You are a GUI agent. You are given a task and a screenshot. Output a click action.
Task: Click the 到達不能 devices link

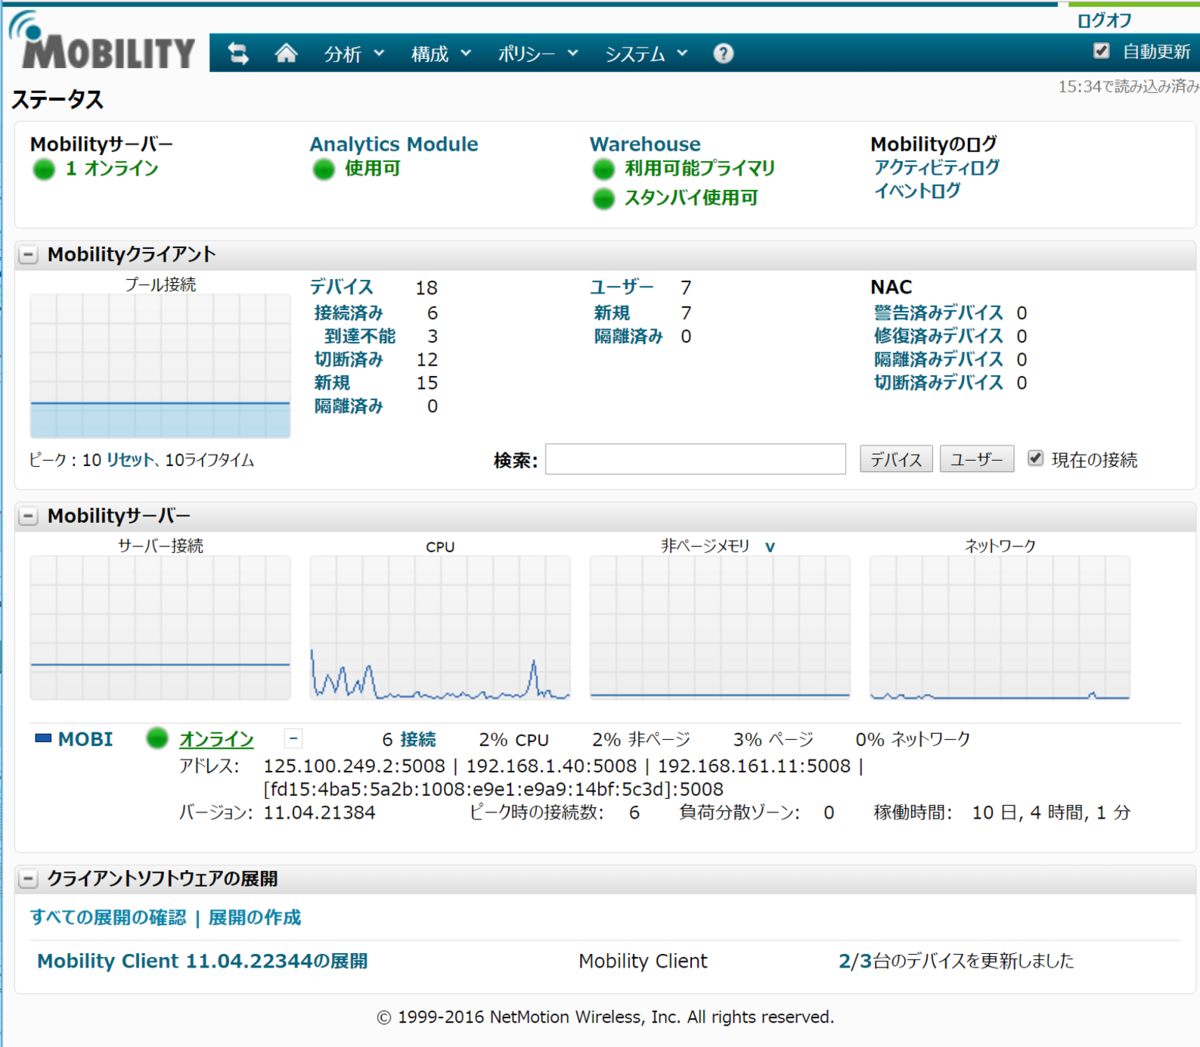click(x=360, y=337)
